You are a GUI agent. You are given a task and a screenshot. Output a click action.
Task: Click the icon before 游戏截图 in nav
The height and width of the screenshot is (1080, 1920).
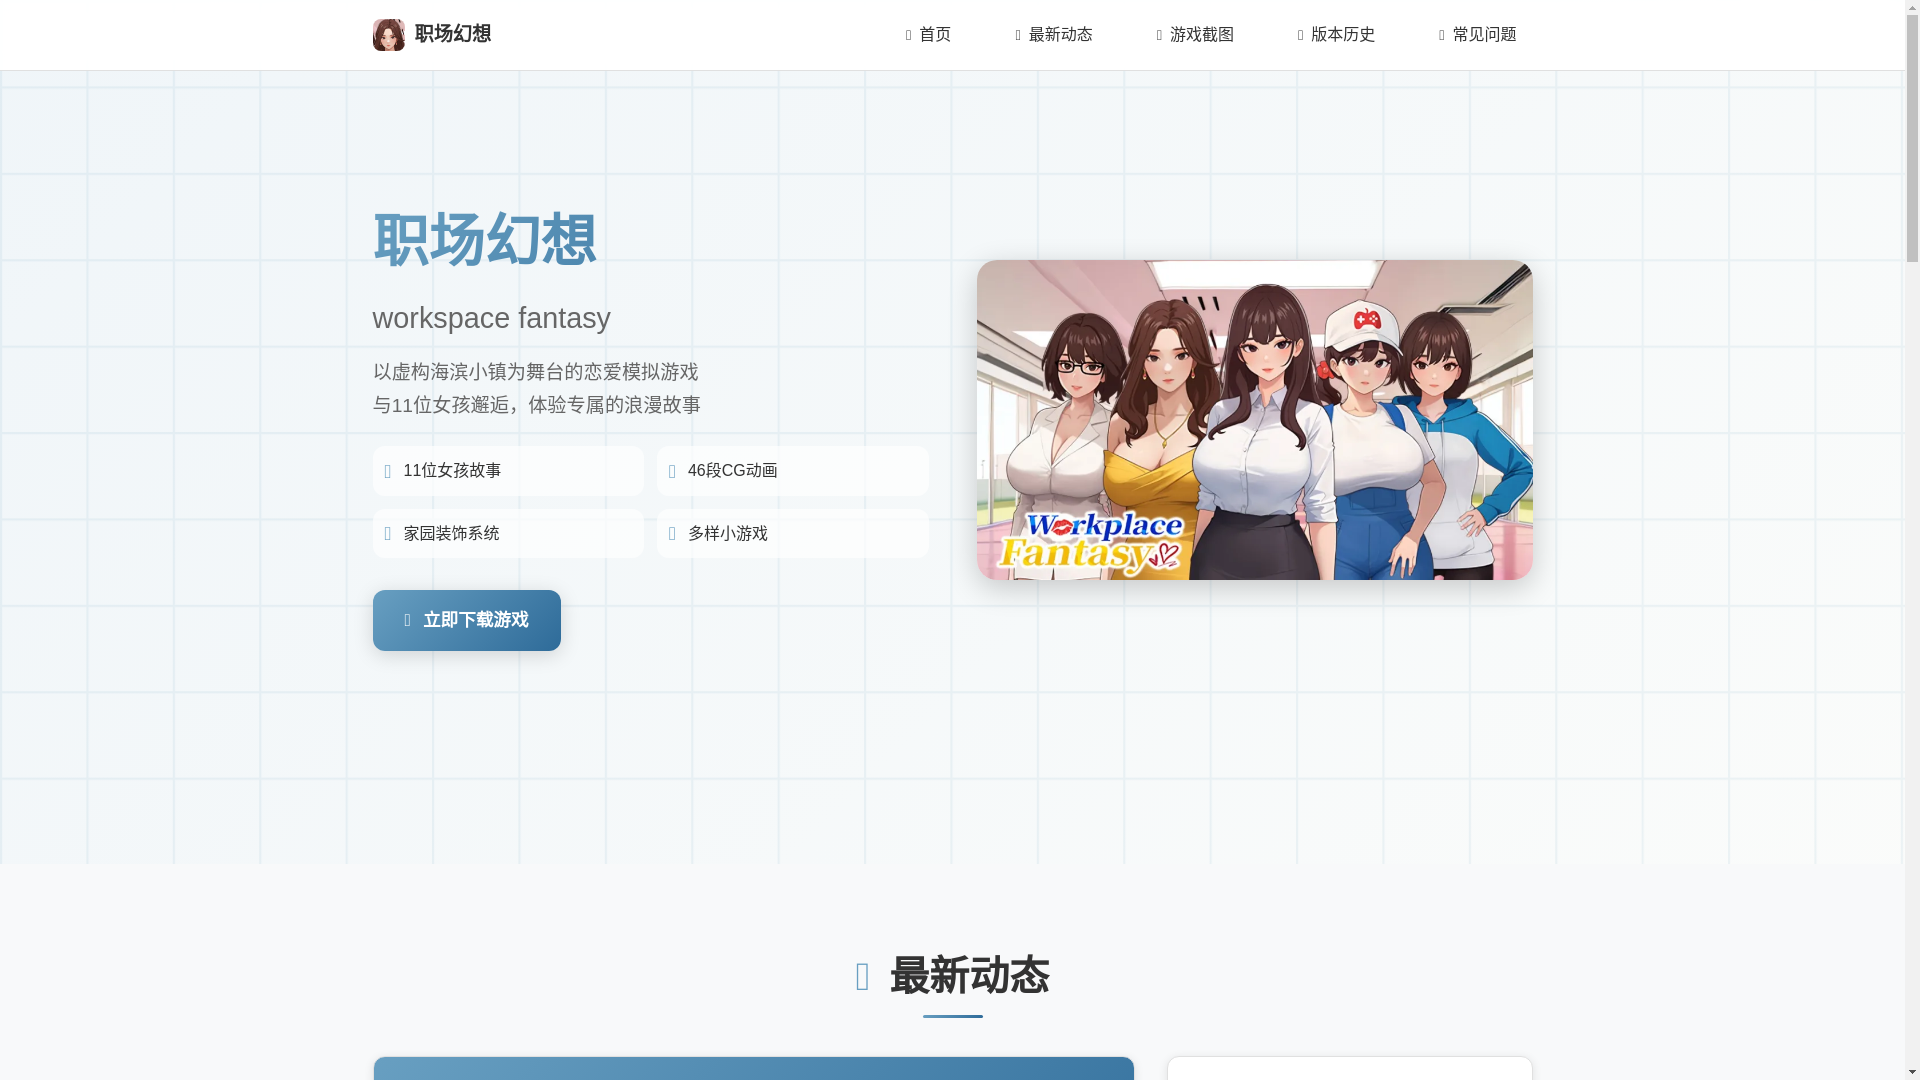pos(1160,36)
